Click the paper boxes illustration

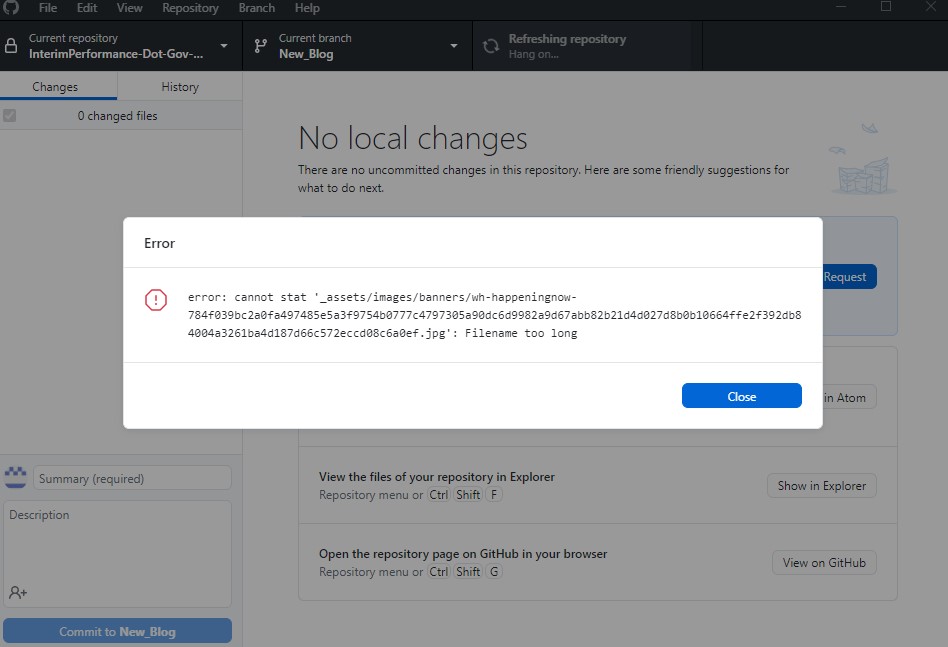tap(863, 161)
